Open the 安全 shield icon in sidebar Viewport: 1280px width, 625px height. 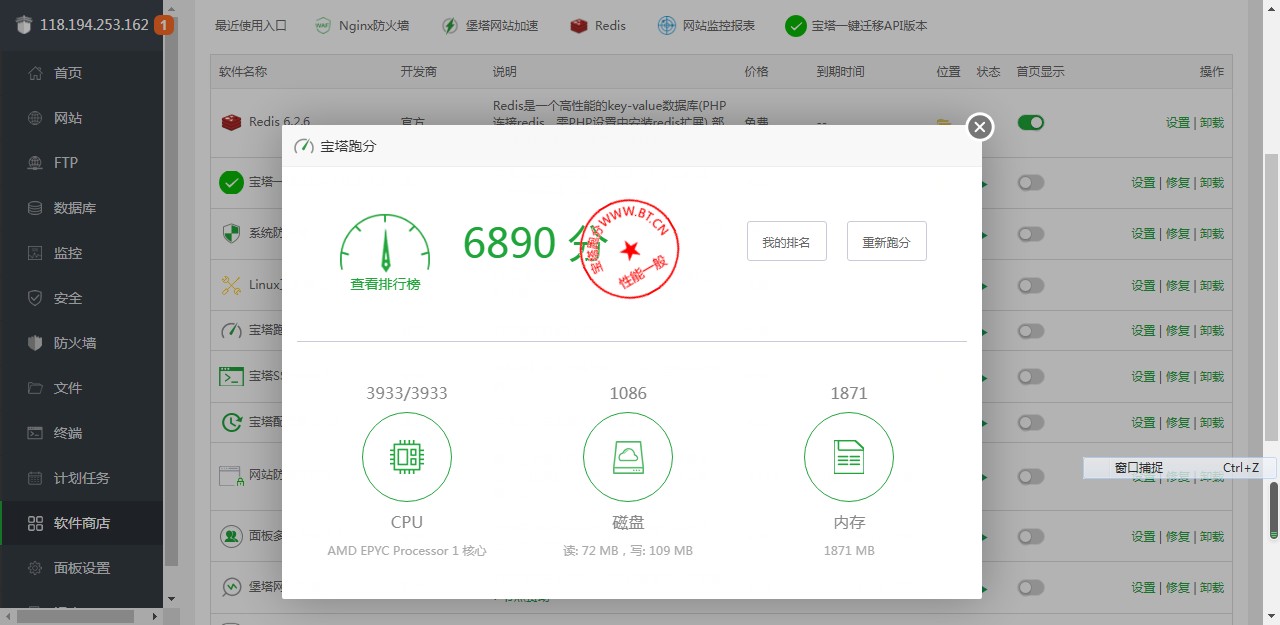[x=36, y=298]
